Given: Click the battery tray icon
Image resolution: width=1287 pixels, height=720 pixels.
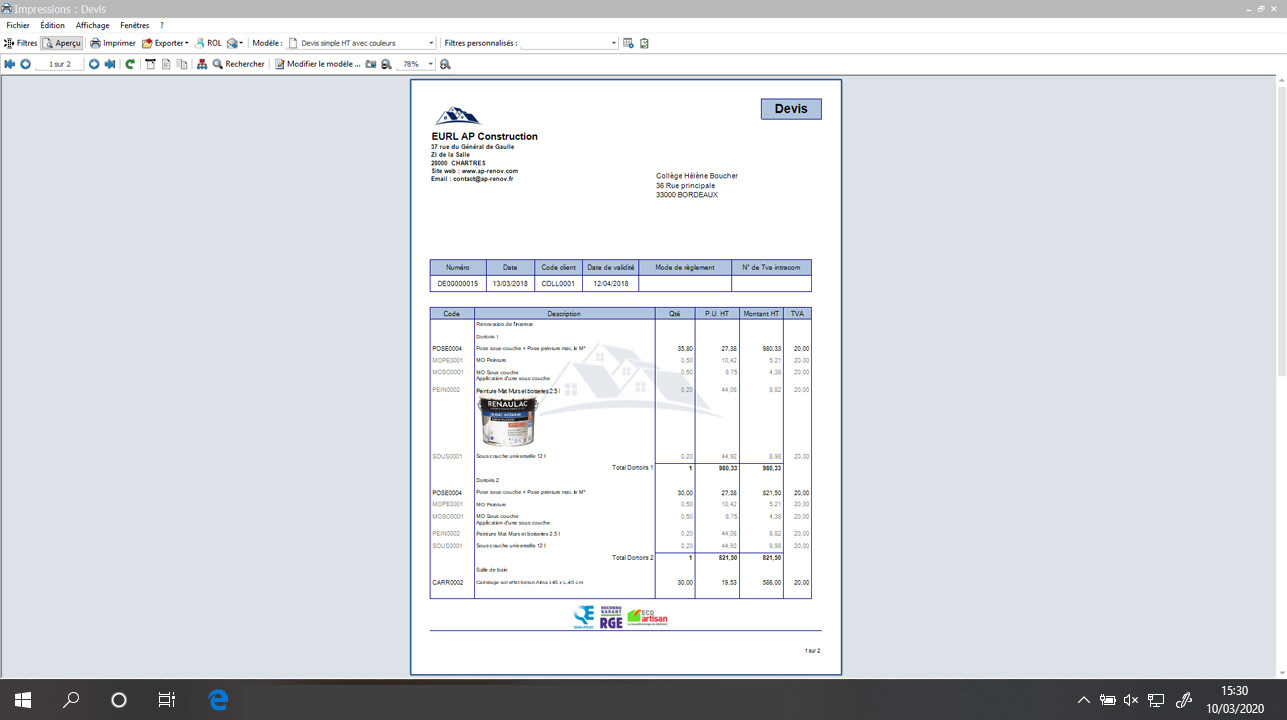Looking at the screenshot, I should [1108, 700].
